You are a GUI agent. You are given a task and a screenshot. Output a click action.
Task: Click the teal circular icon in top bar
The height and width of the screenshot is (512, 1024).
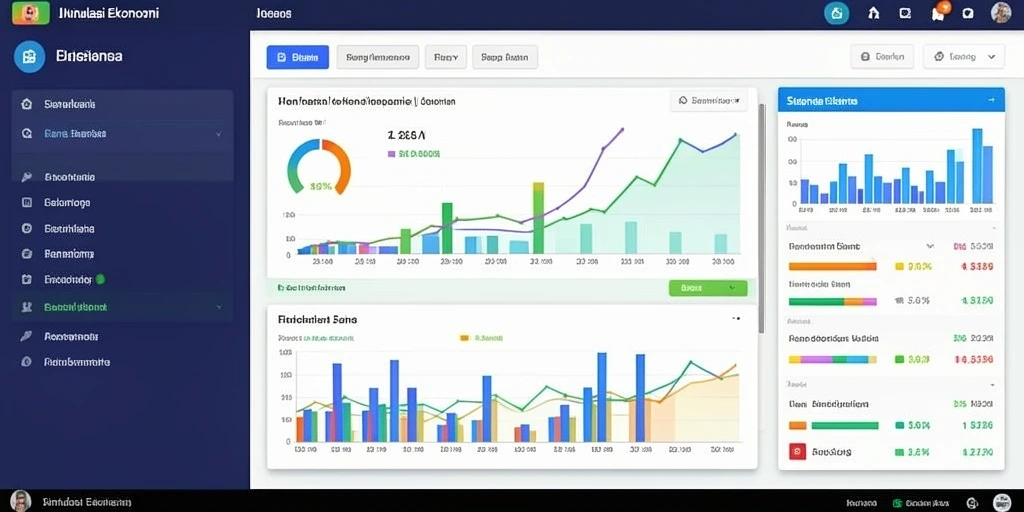click(837, 13)
